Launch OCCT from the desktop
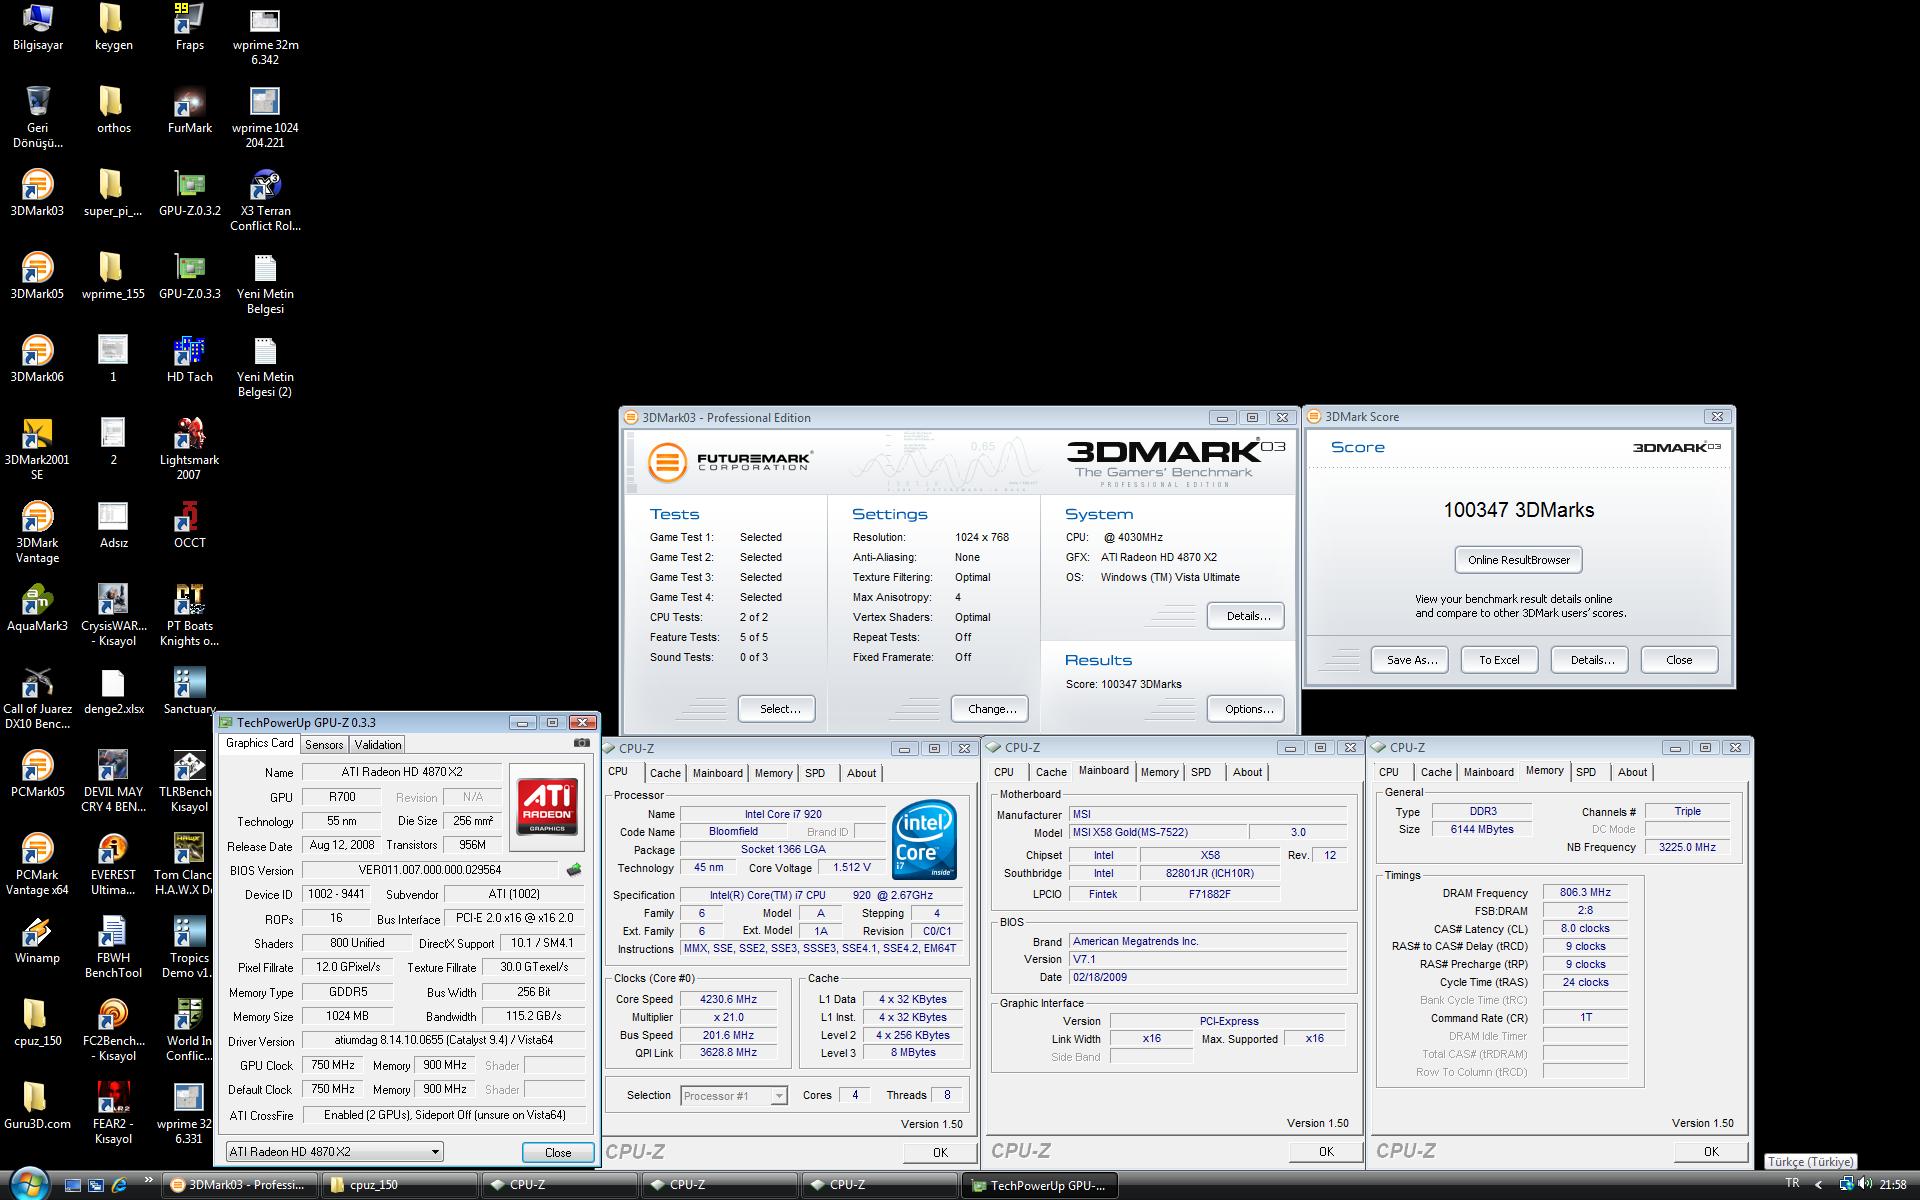1920x1200 pixels. pyautogui.click(x=189, y=525)
